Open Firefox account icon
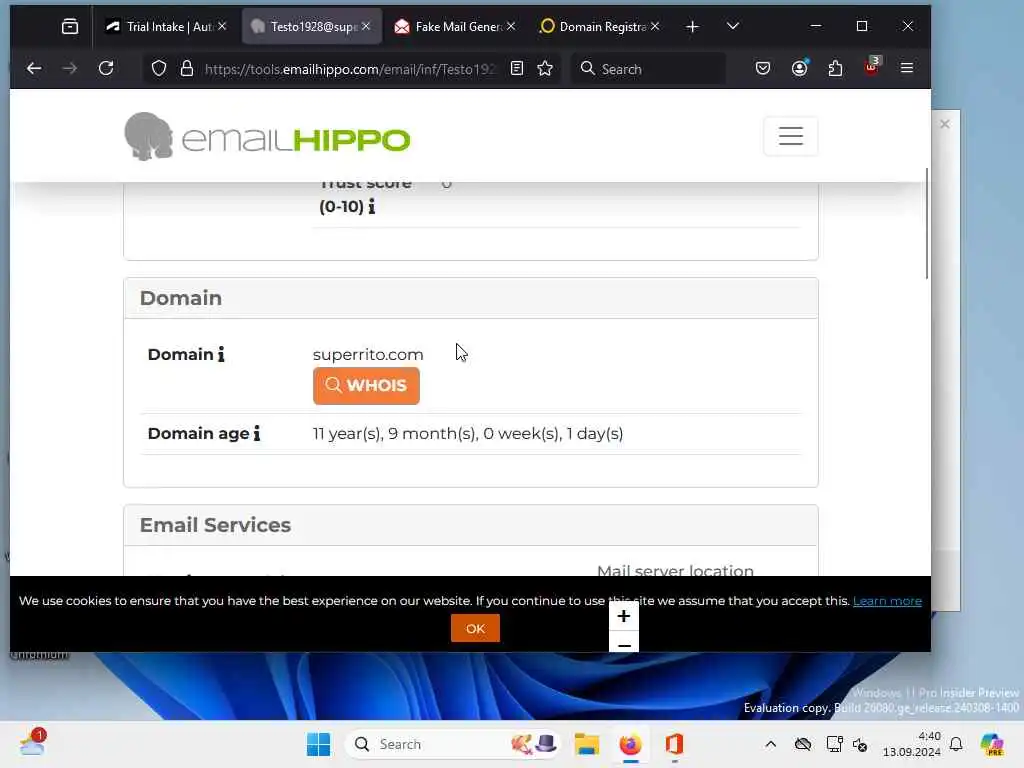The image size is (1024, 768). 799,69
